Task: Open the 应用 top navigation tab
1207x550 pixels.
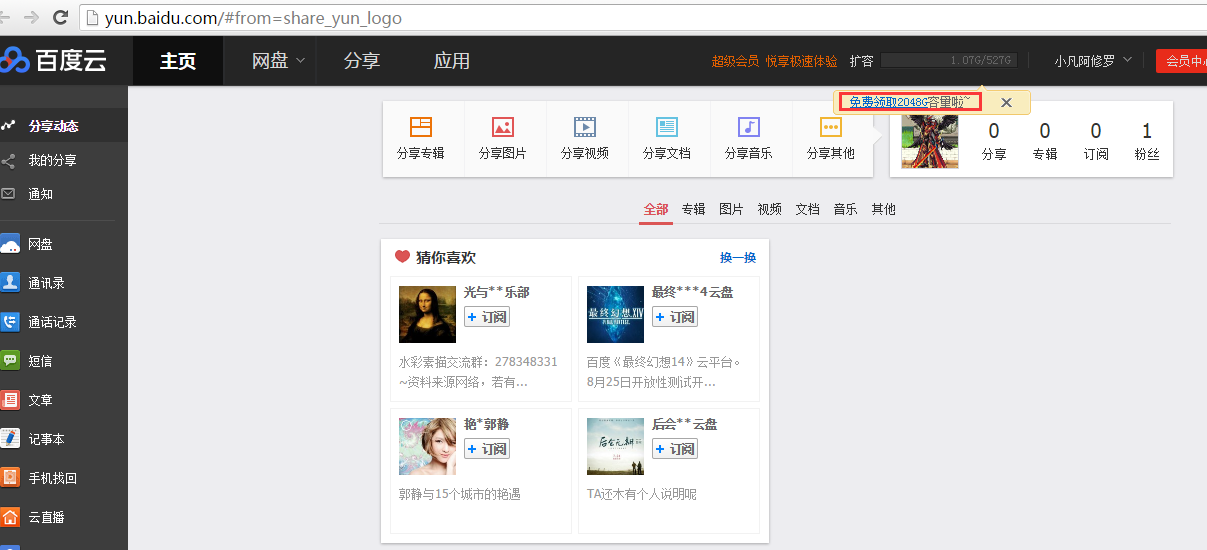Action: point(452,61)
